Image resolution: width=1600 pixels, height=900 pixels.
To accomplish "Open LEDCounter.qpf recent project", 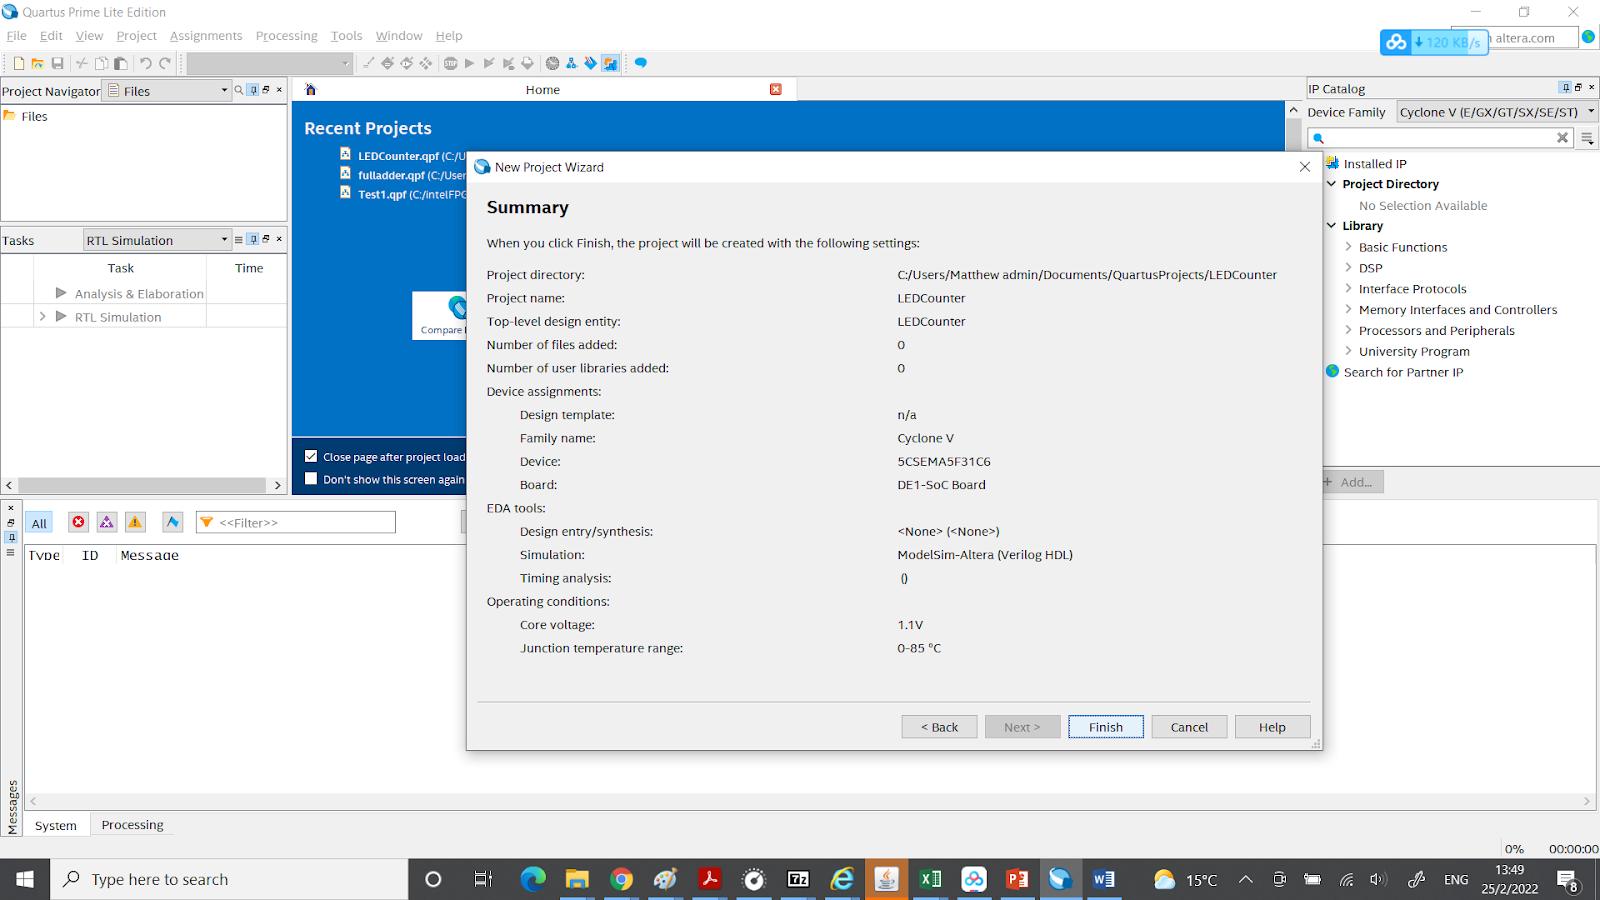I will pos(398,156).
